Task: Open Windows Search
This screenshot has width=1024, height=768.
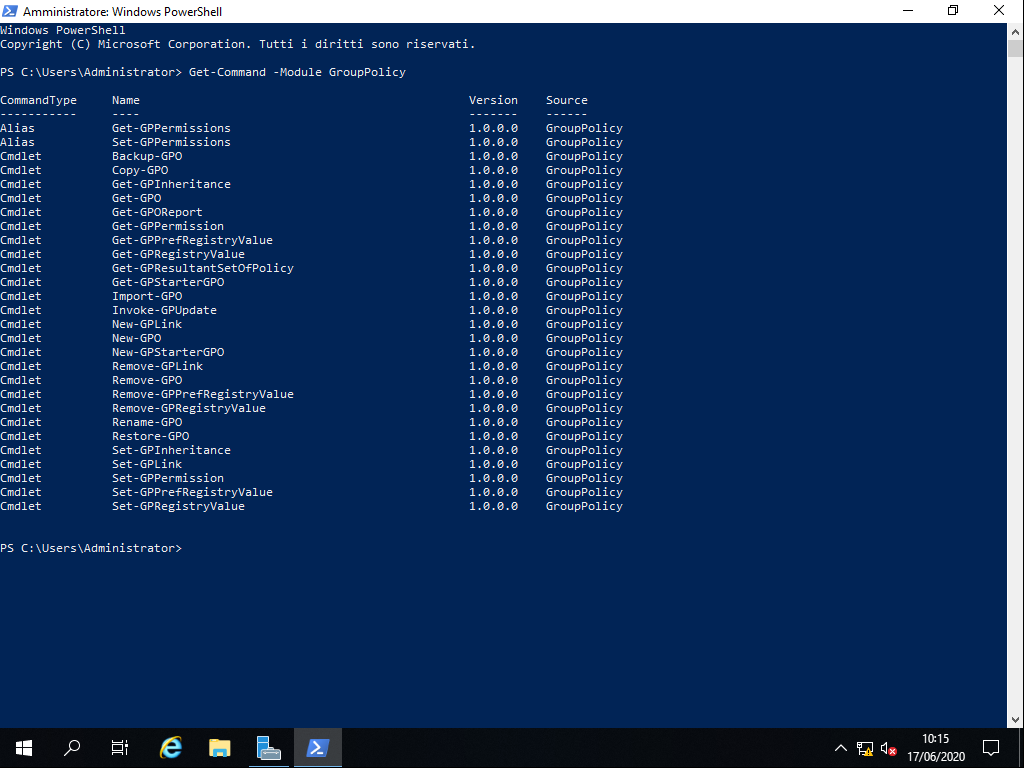Action: coord(71,747)
